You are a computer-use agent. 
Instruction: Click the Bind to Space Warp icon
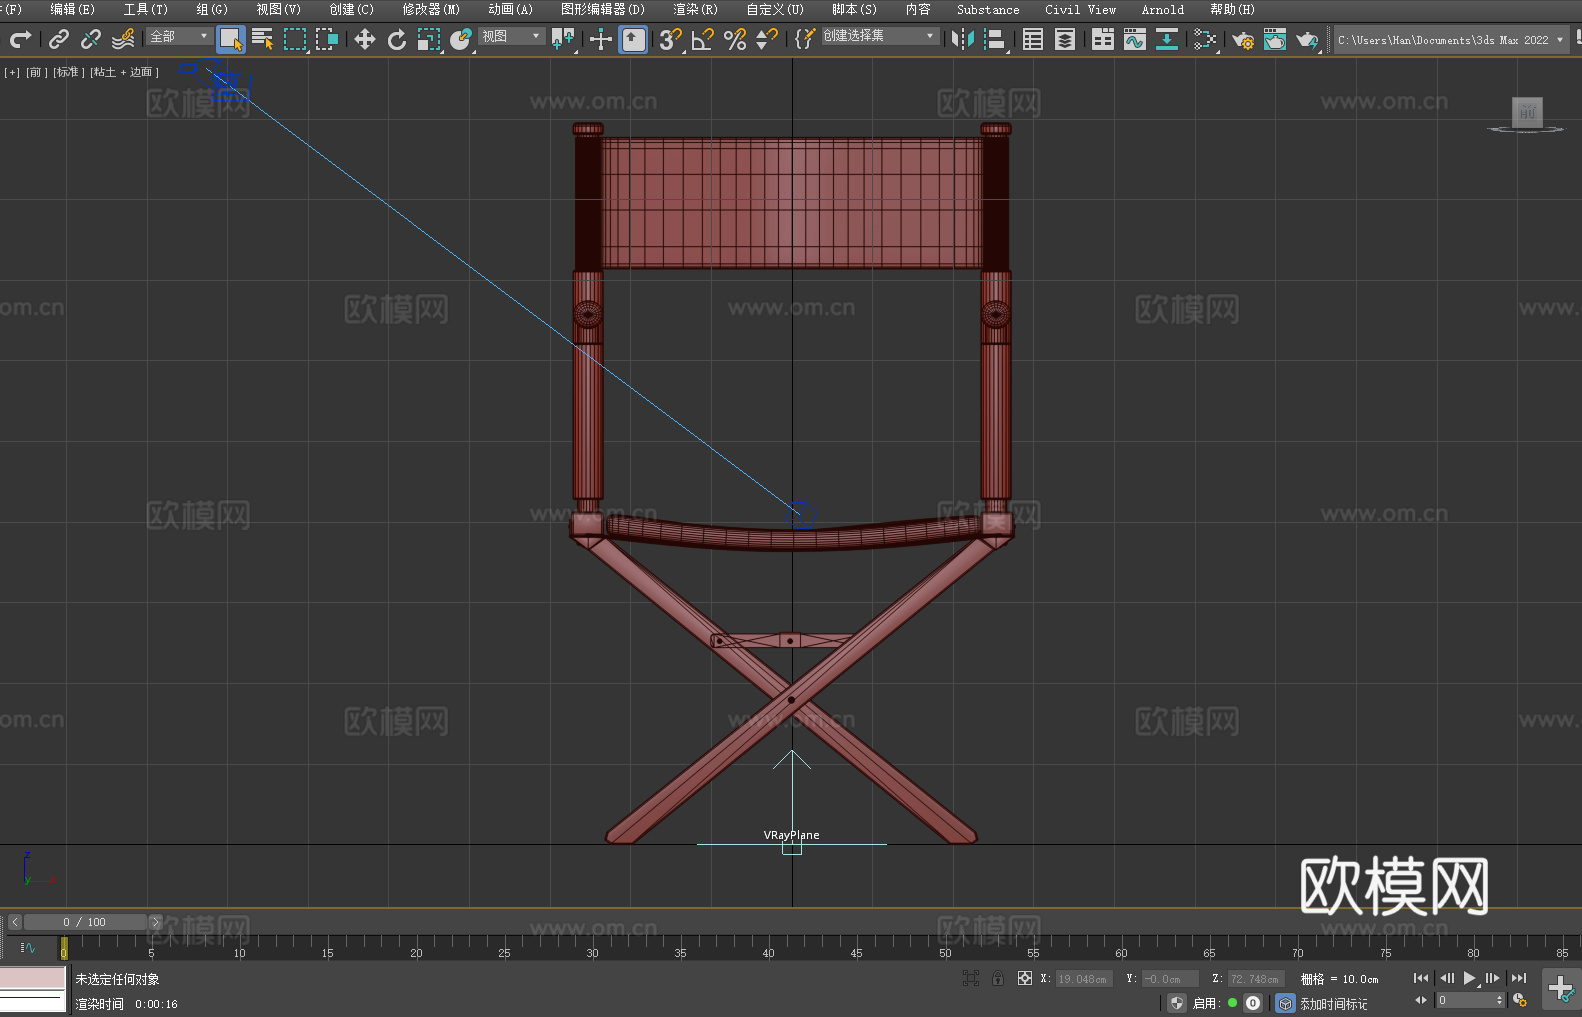(123, 39)
